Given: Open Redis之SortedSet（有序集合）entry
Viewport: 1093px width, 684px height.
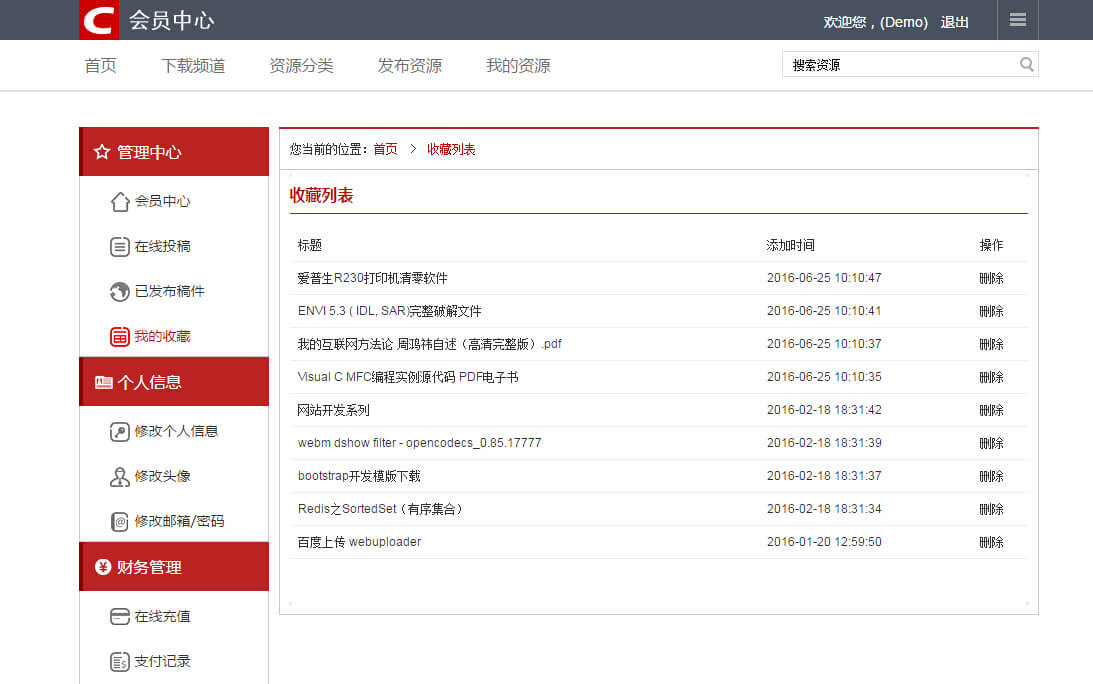Looking at the screenshot, I should pos(381,509).
